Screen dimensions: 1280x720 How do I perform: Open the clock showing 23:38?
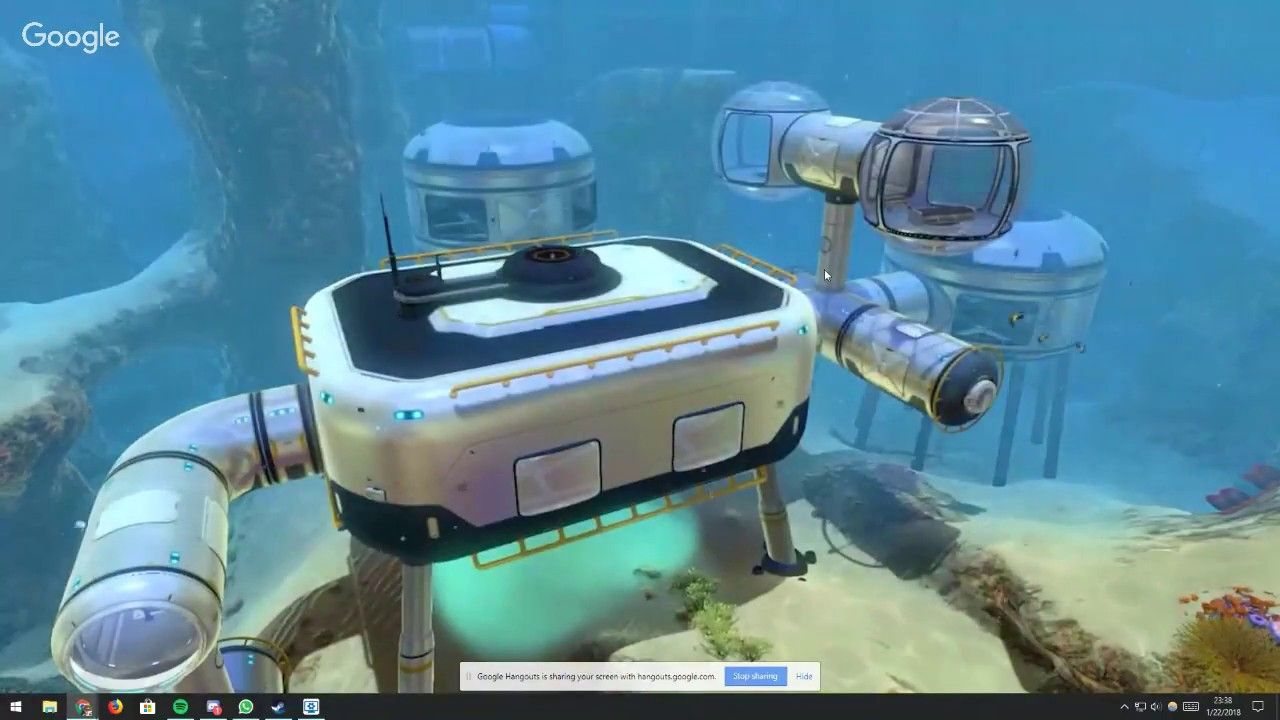tap(1225, 707)
